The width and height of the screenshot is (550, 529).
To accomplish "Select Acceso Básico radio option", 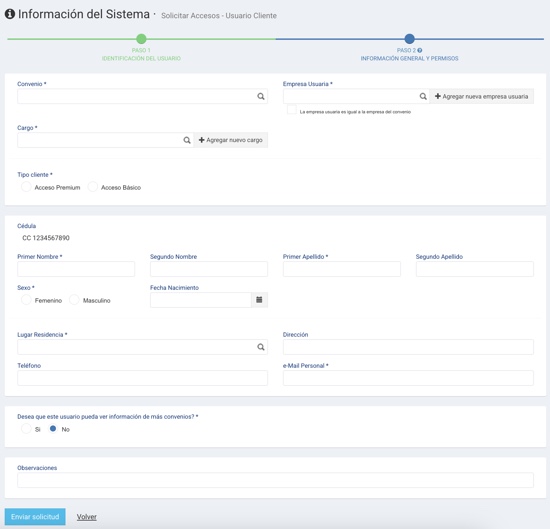I will pyautogui.click(x=93, y=187).
